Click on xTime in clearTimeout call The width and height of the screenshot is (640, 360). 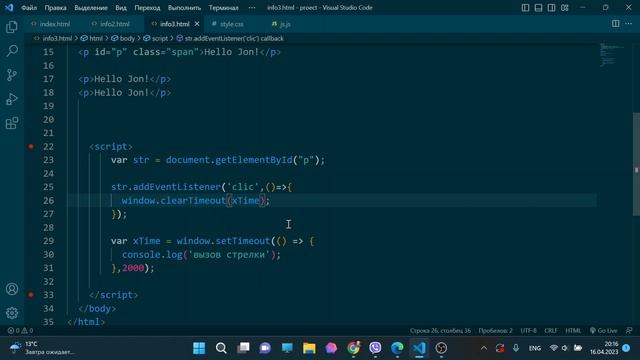(245, 200)
